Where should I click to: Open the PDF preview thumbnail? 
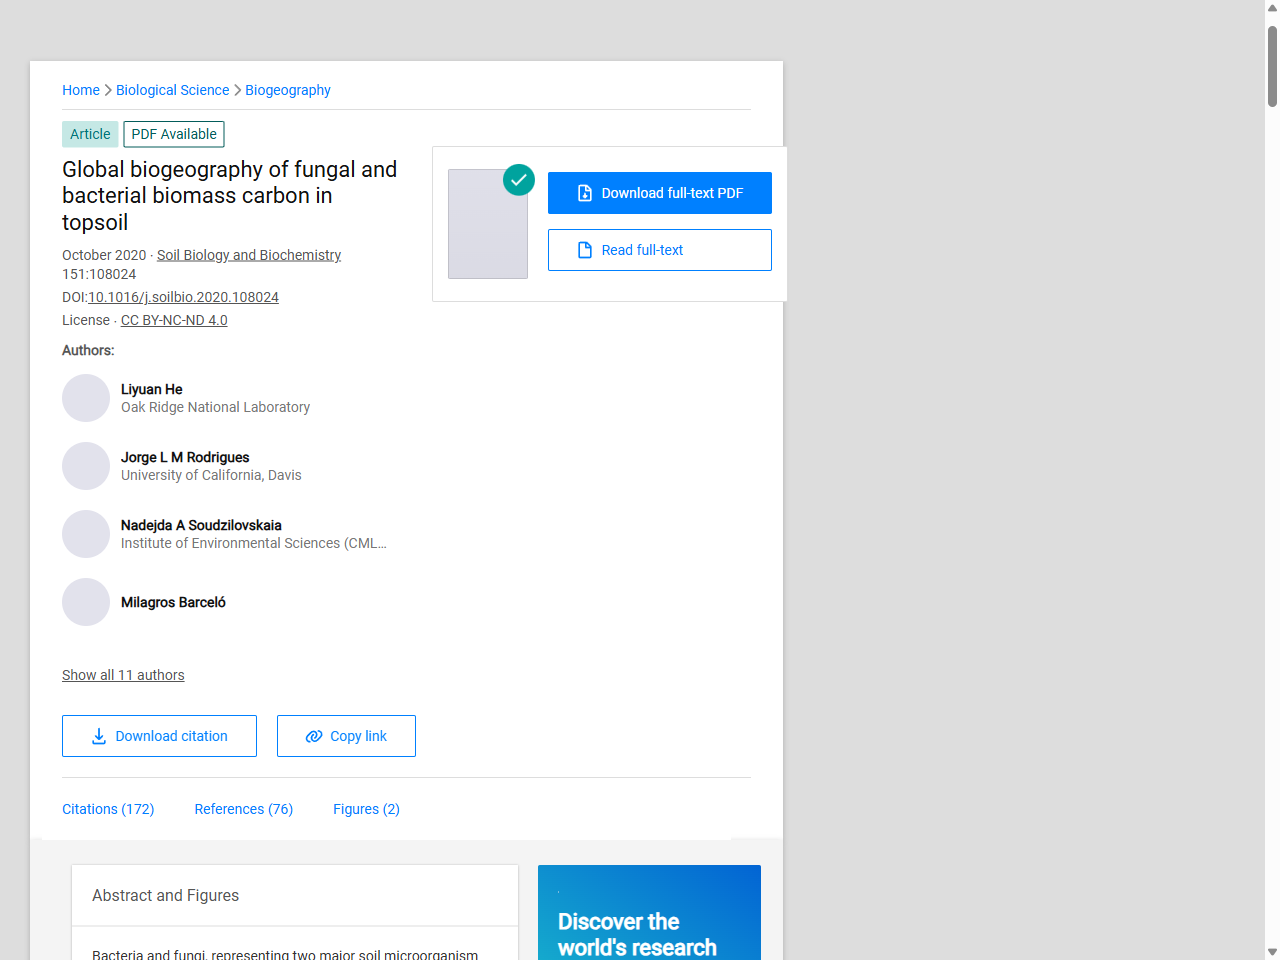488,224
